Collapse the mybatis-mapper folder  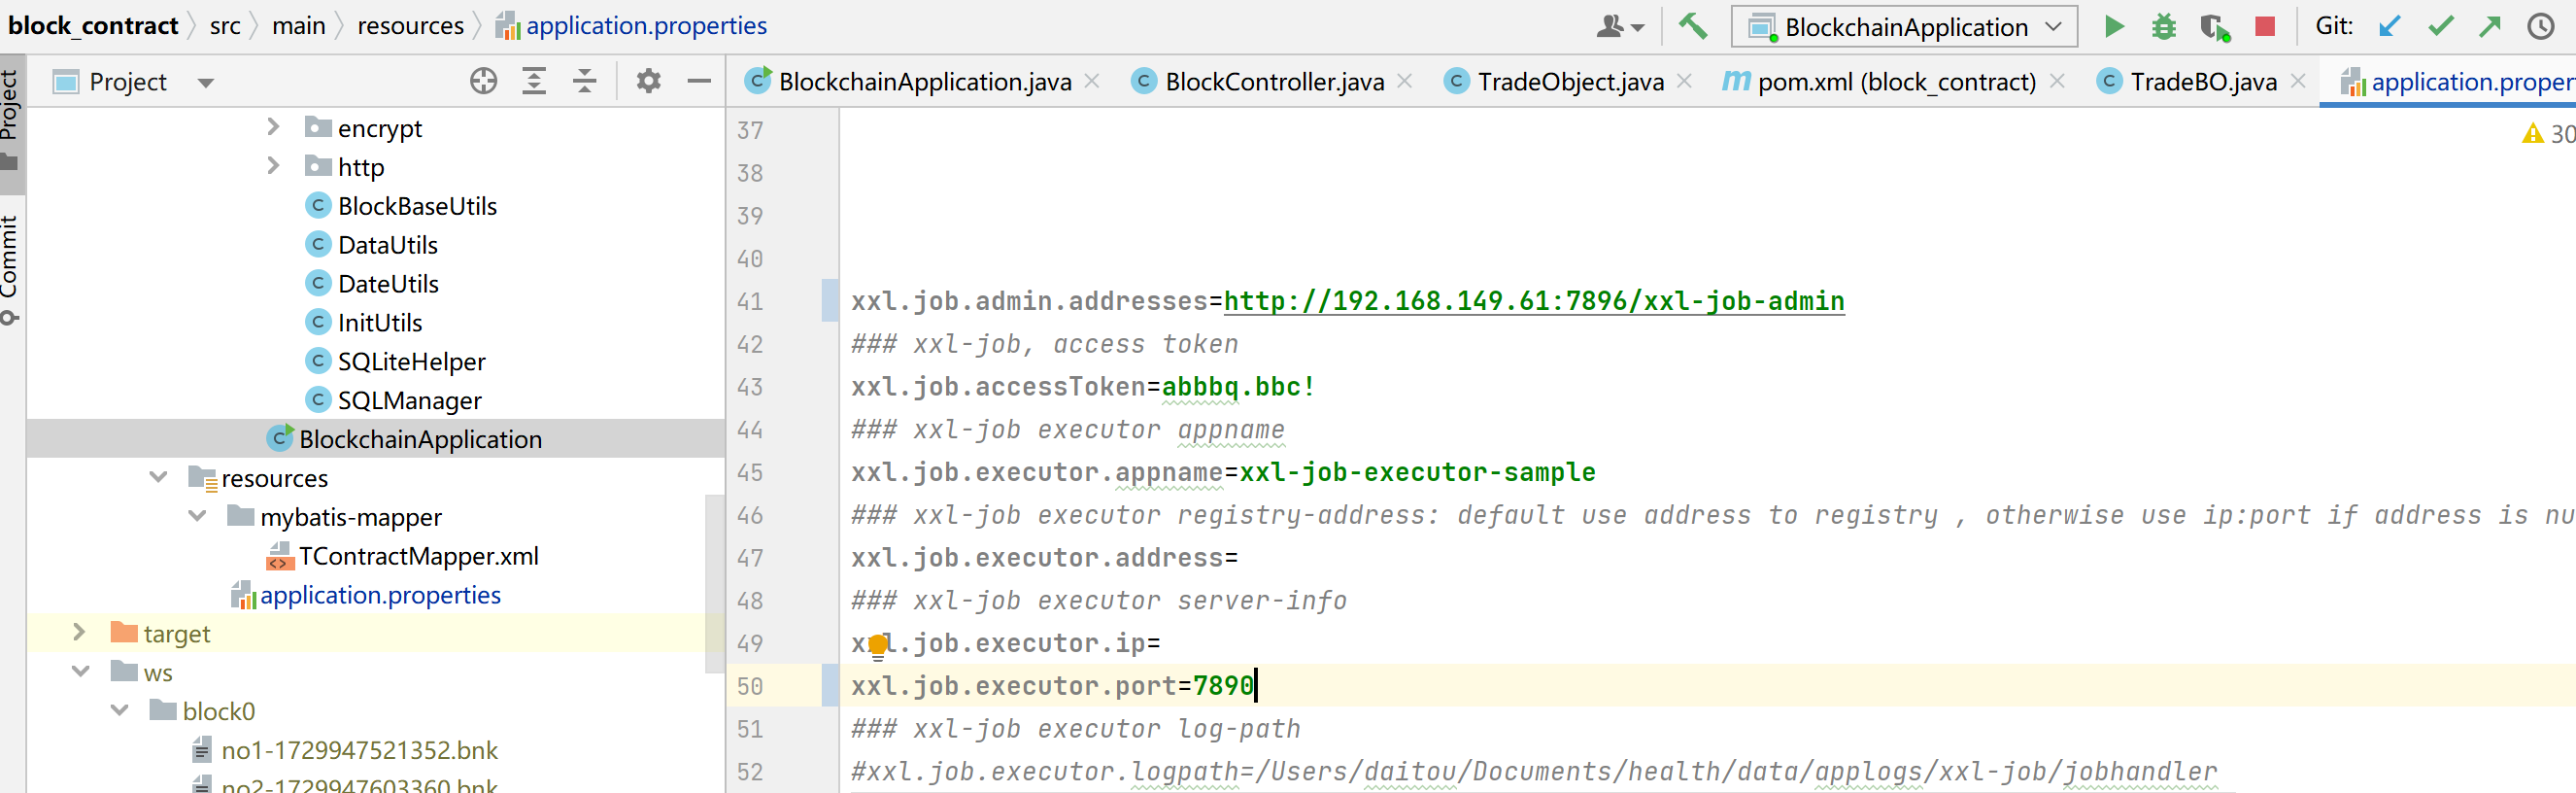pyautogui.click(x=197, y=515)
